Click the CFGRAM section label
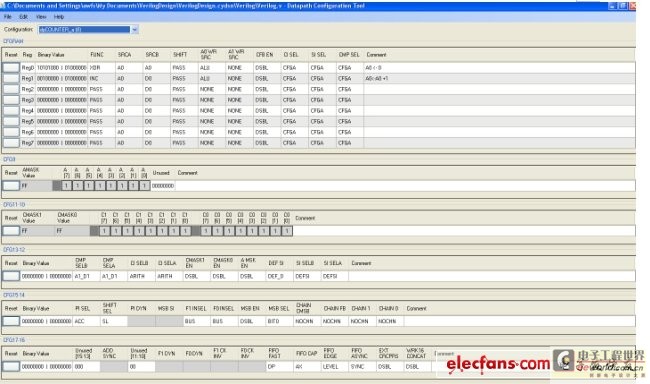The image size is (650, 384). pyautogui.click(x=13, y=41)
